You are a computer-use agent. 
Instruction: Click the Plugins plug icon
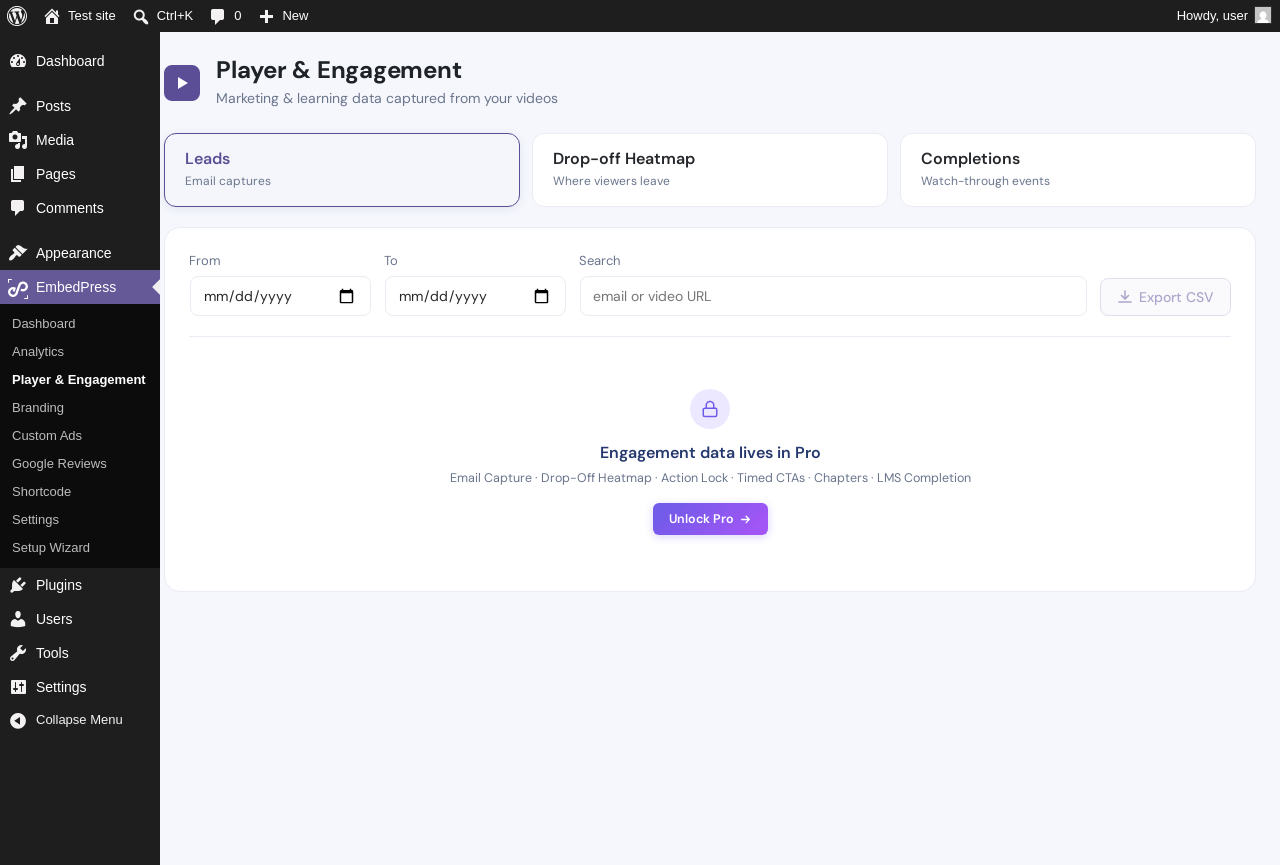(18, 585)
